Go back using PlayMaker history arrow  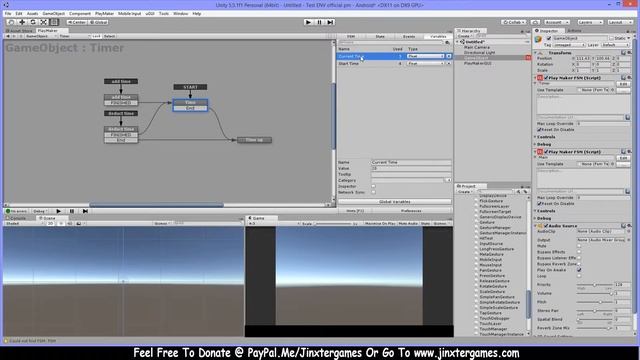[x=7, y=36]
